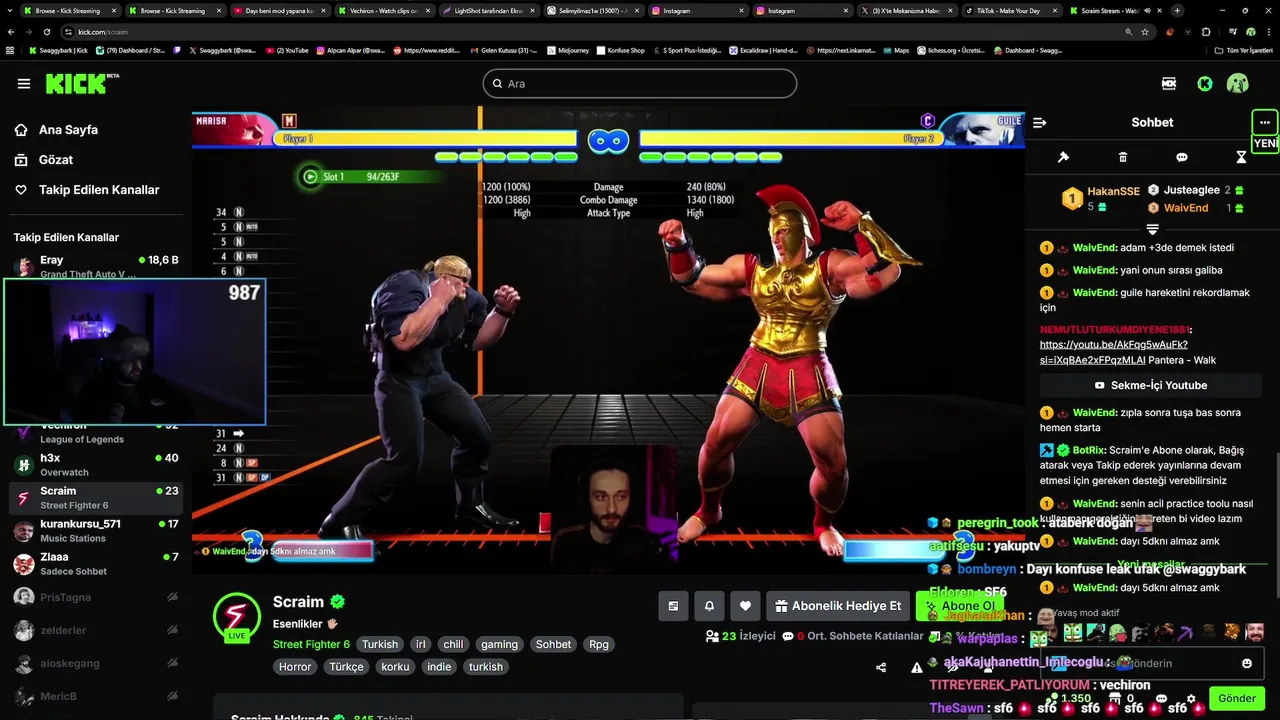Open offline channel zelderler
This screenshot has height=720, width=1280.
[x=96, y=630]
